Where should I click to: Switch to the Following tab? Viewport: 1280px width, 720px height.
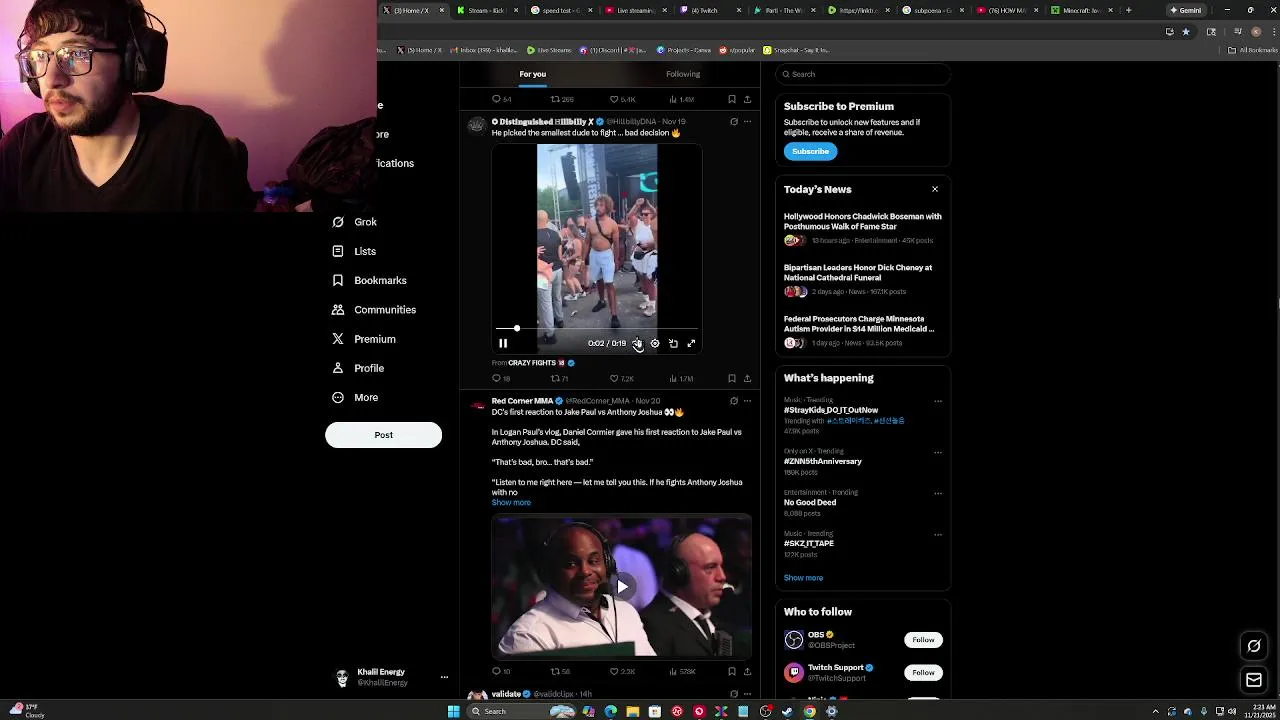(683, 74)
